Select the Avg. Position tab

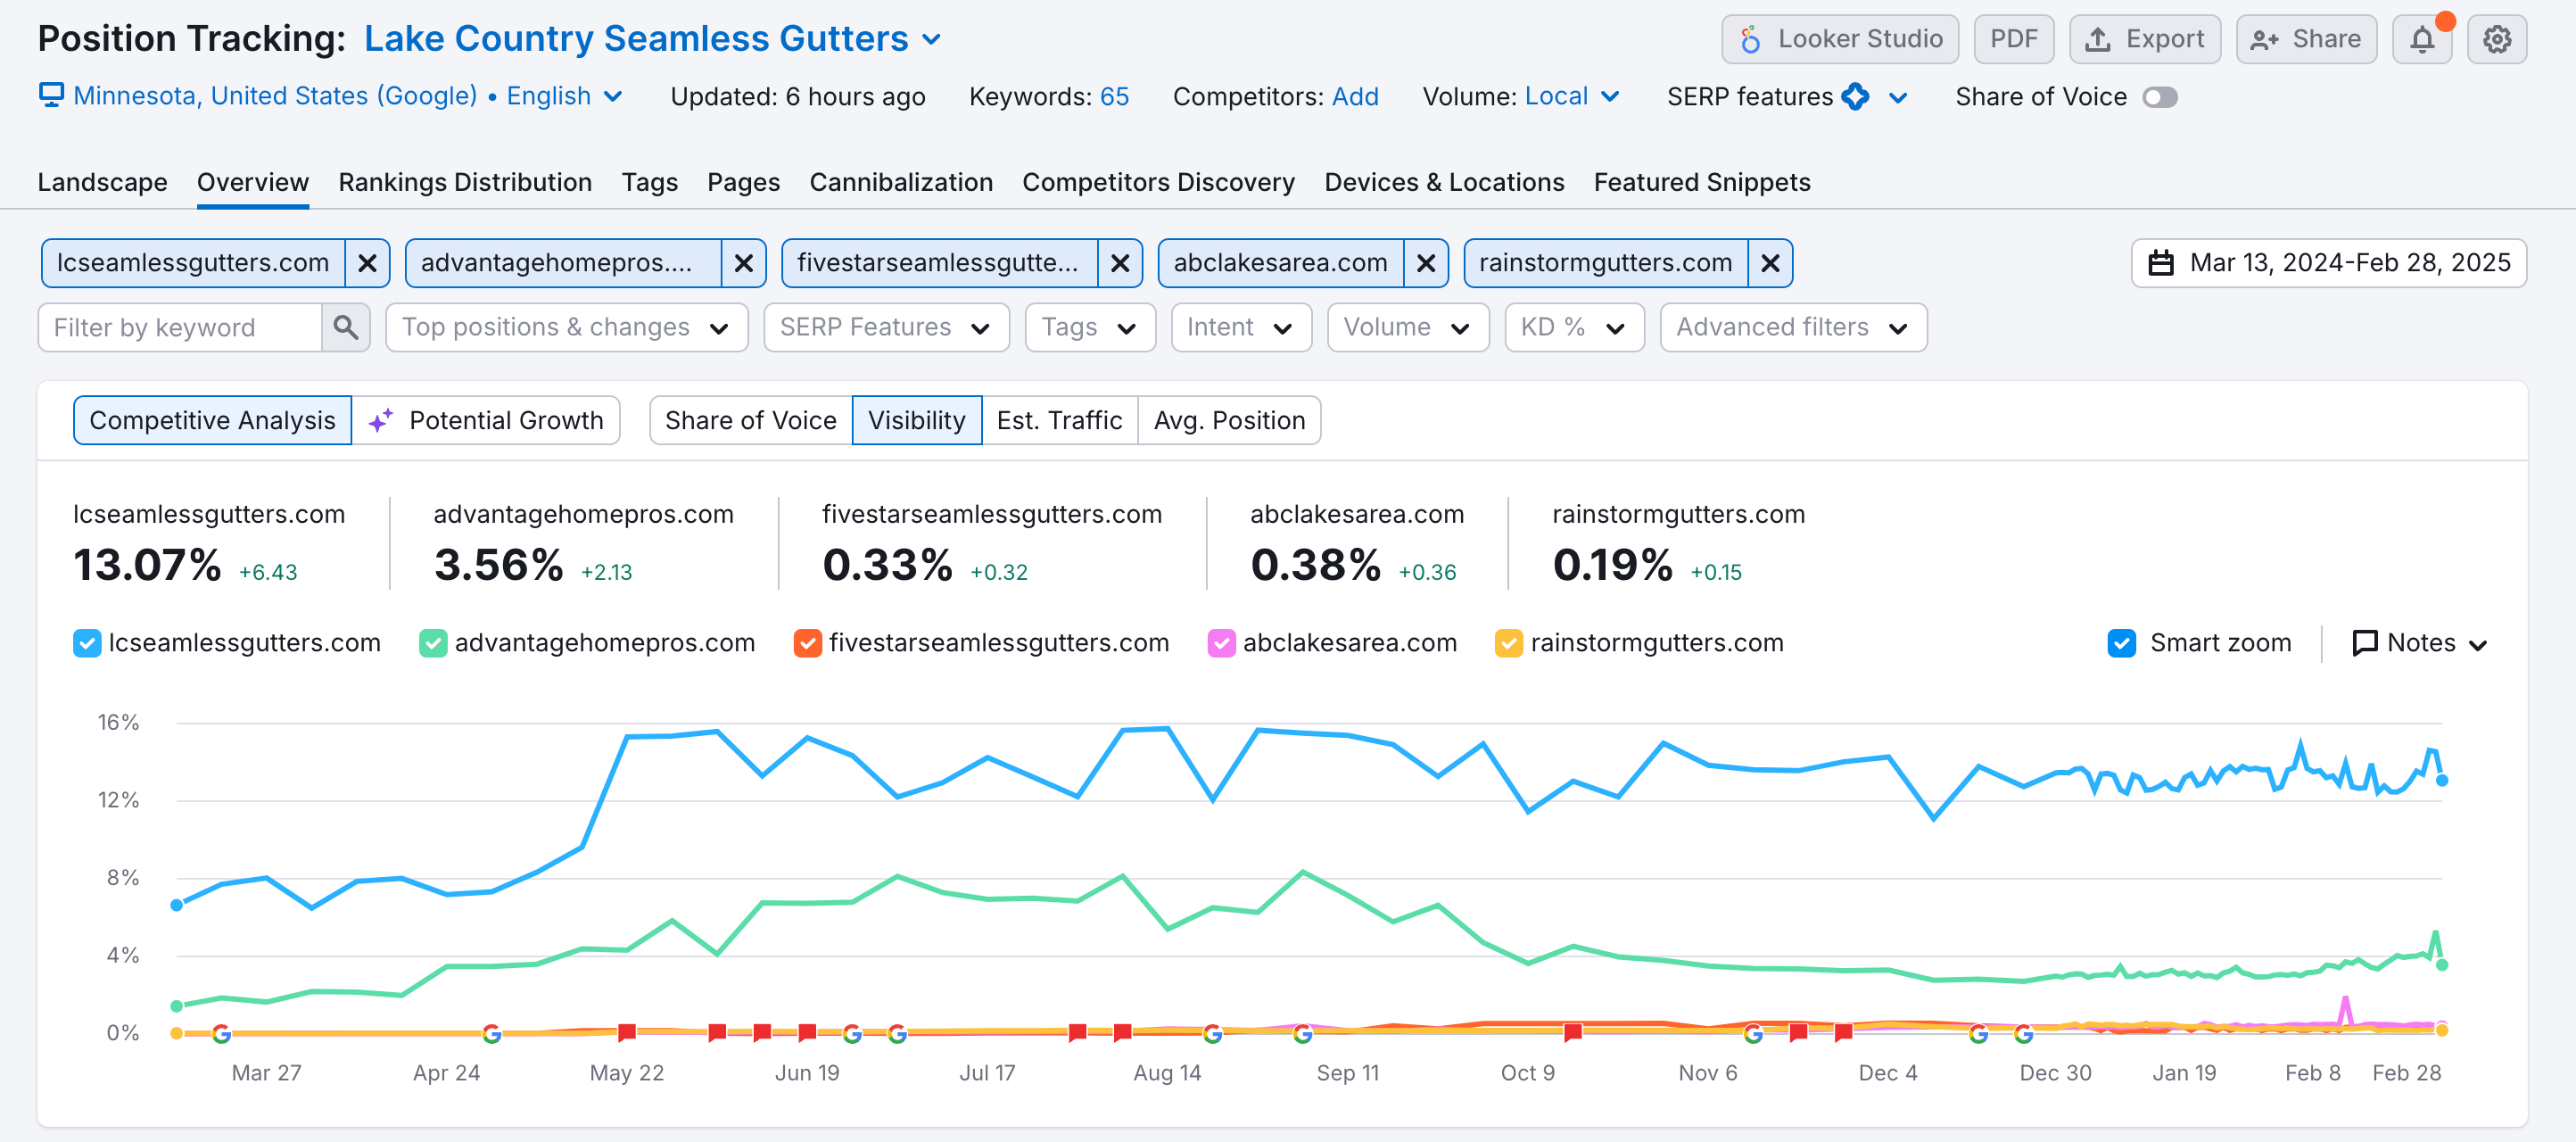[x=1228, y=420]
